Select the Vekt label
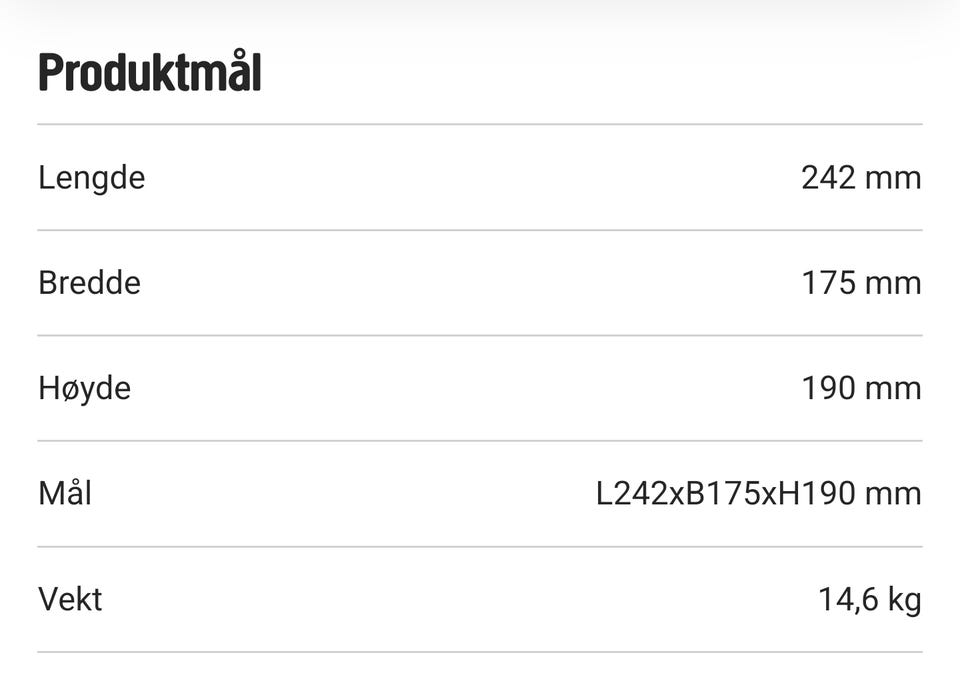Viewport: 960px width, 691px height. pyautogui.click(x=70, y=599)
